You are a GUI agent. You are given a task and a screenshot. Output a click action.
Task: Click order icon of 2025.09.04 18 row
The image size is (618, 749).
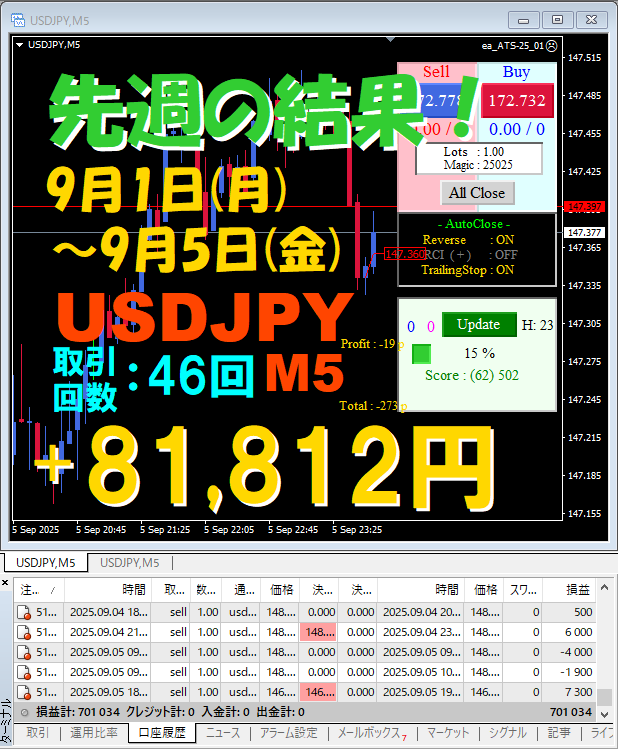coord(24,612)
